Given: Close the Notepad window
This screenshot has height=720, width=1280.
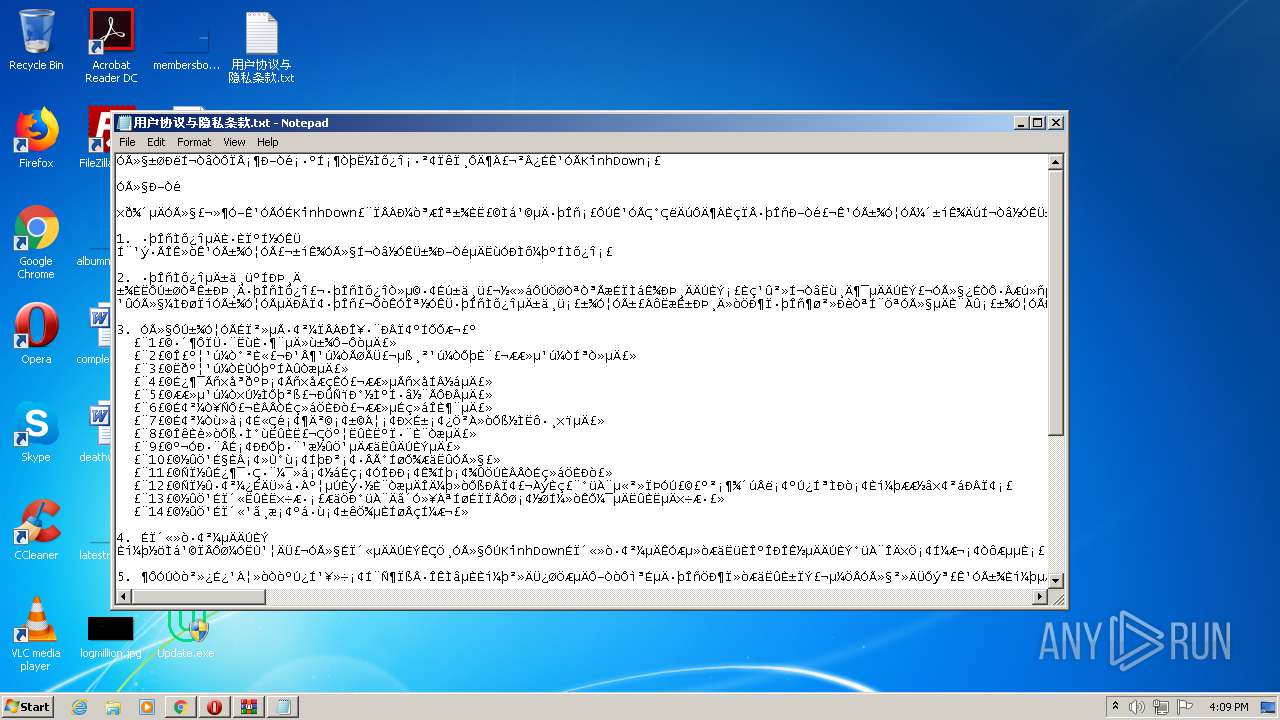Looking at the screenshot, I should tap(1055, 123).
